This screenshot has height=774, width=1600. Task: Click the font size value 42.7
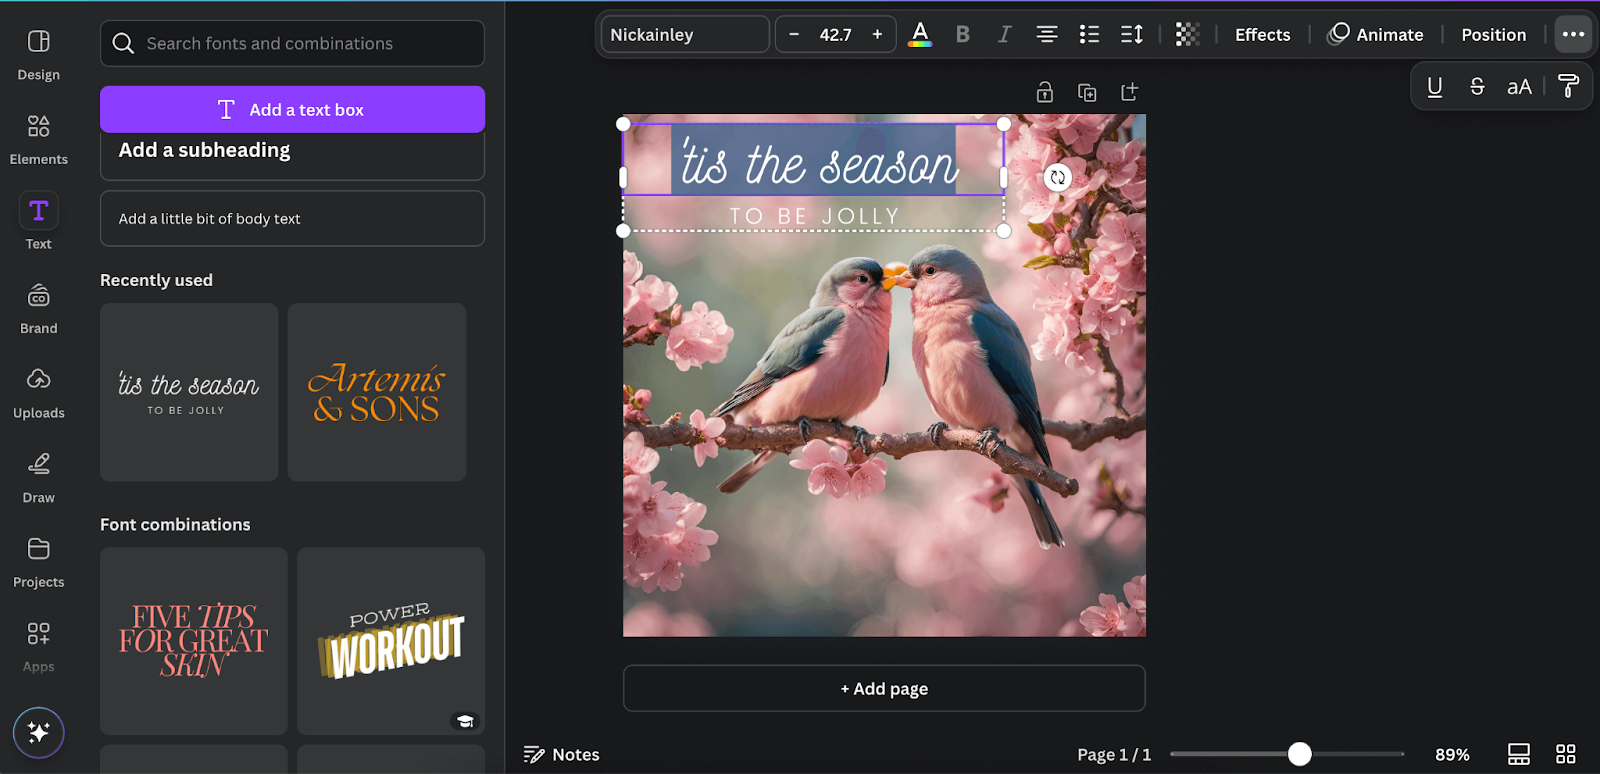pos(835,35)
